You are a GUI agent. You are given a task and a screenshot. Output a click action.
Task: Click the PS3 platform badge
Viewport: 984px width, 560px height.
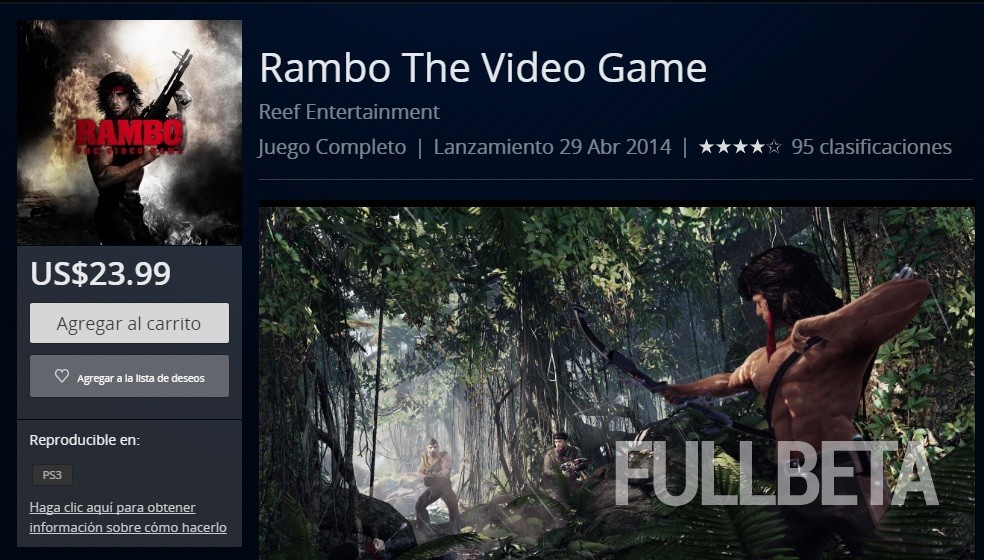52,475
